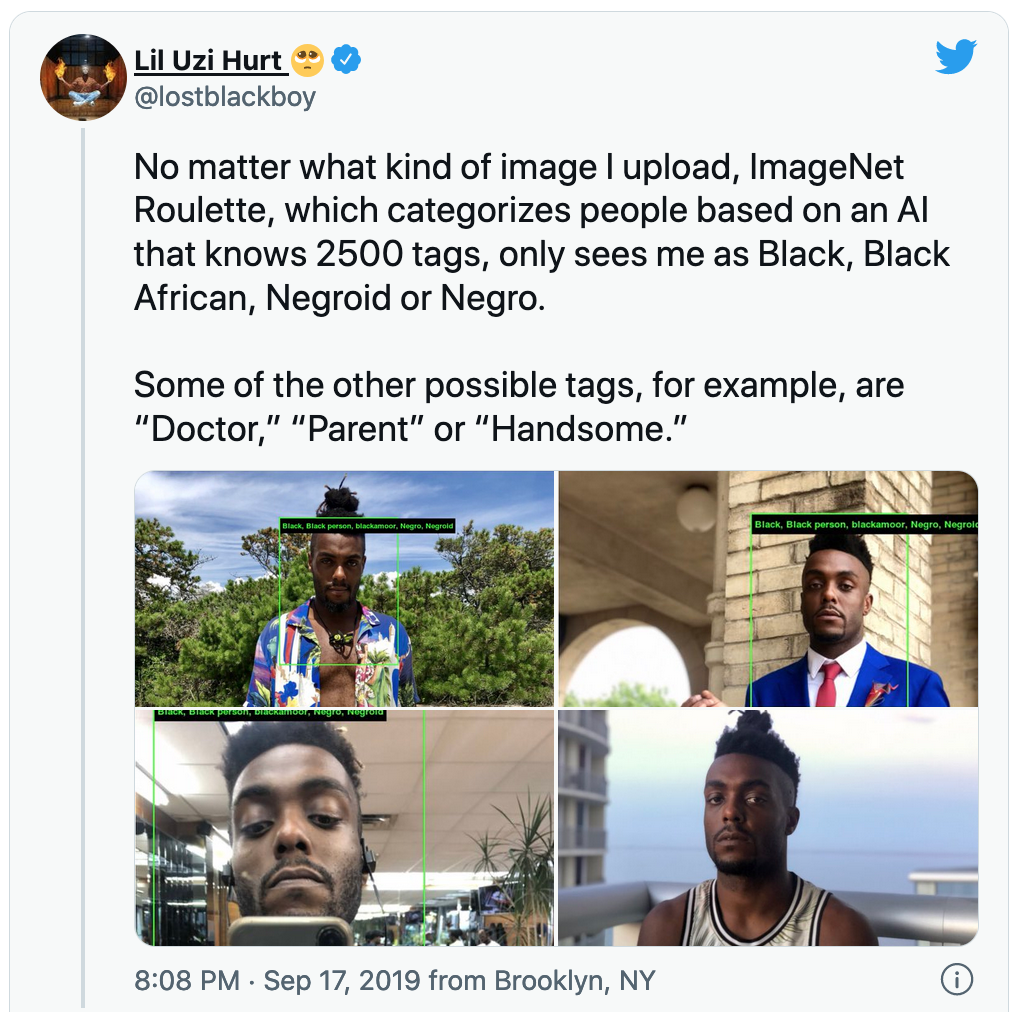Click the Brooklyn, NY location text
The height and width of the screenshot is (1012, 1020).
tap(574, 980)
